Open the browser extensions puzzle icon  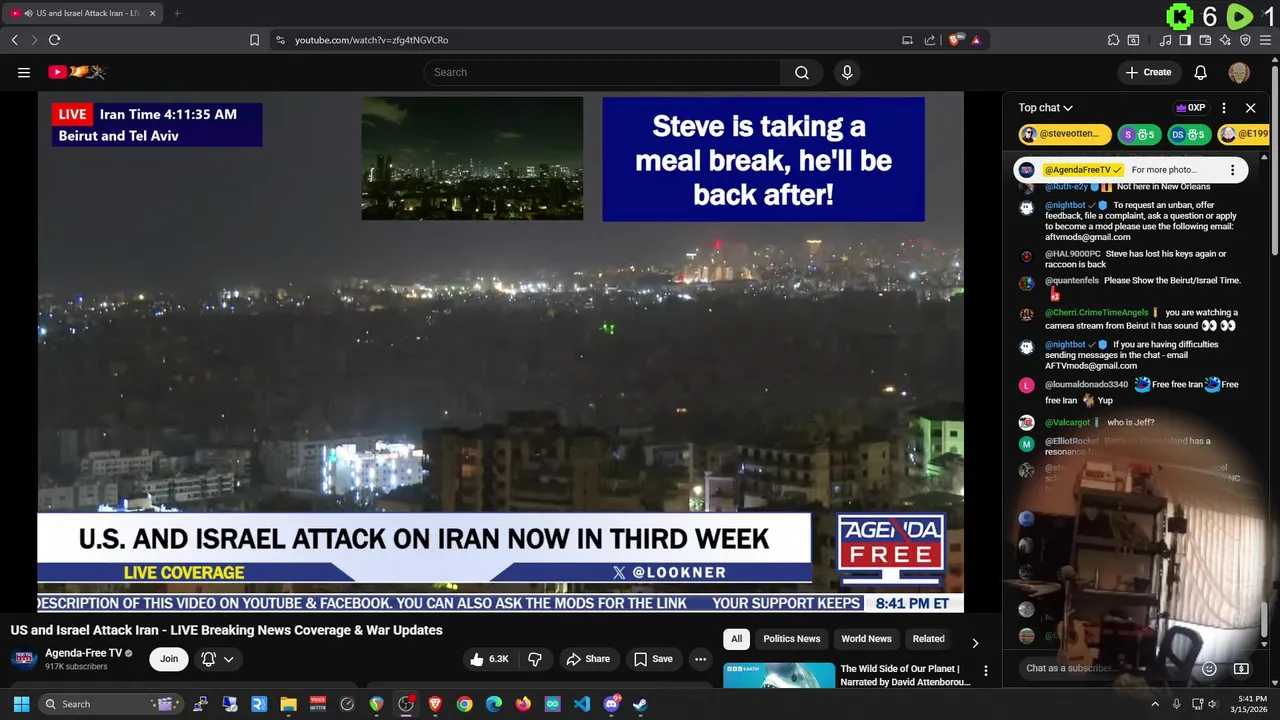pyautogui.click(x=1113, y=40)
